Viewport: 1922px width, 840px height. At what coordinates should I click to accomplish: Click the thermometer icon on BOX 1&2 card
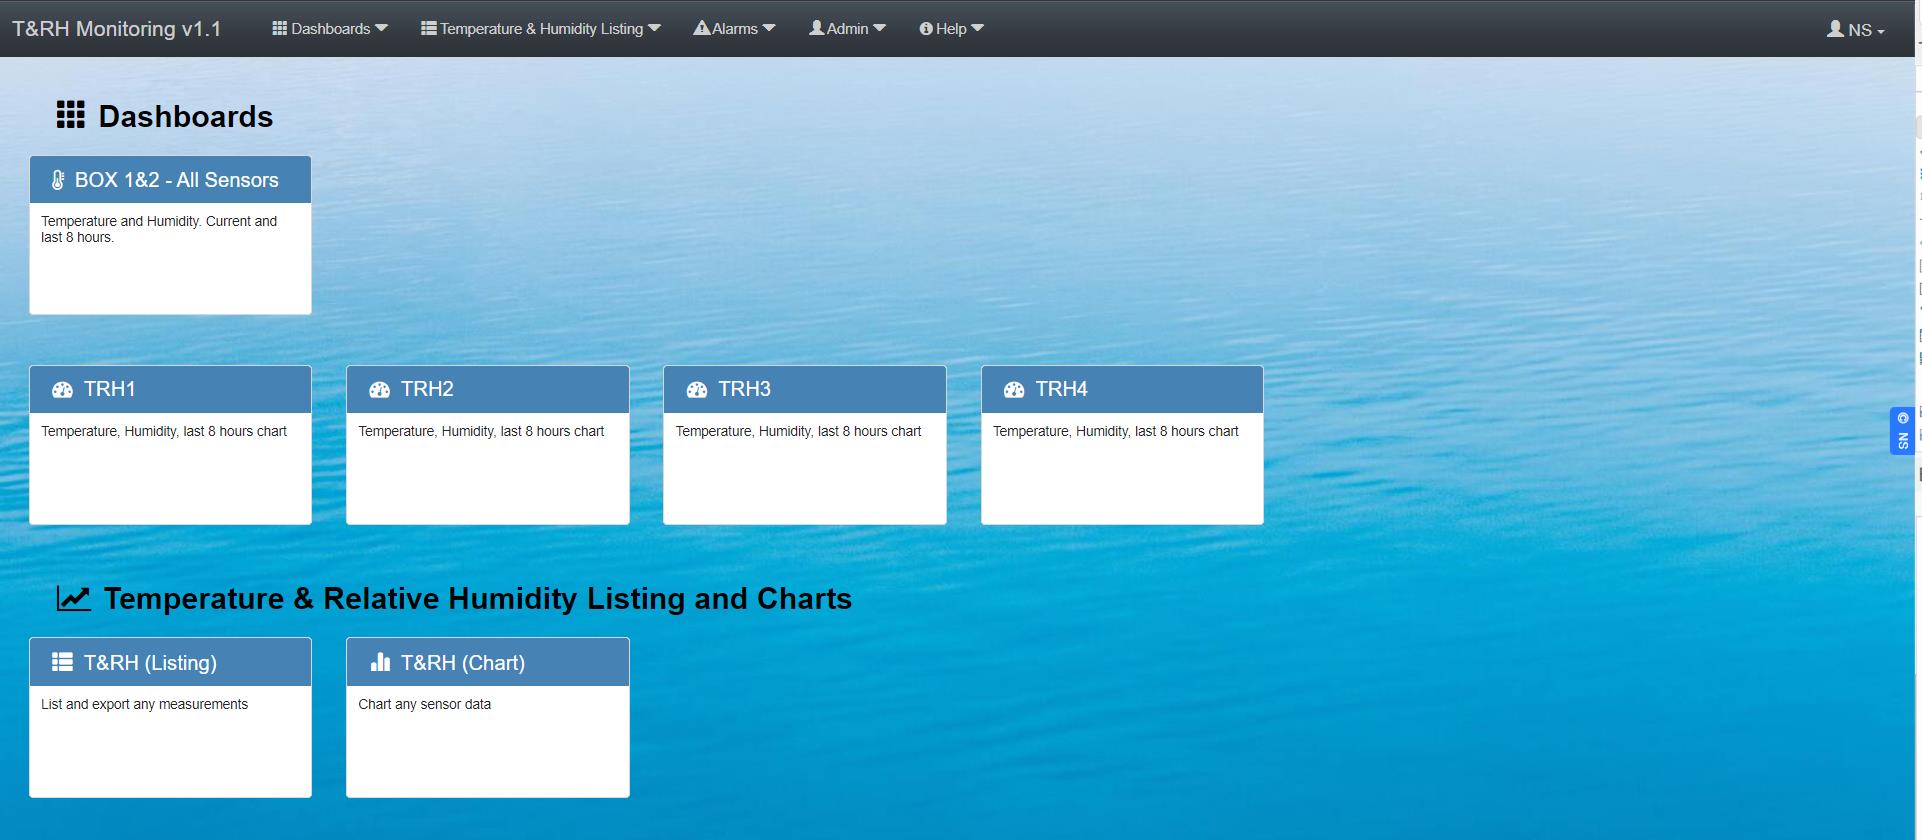pos(58,181)
